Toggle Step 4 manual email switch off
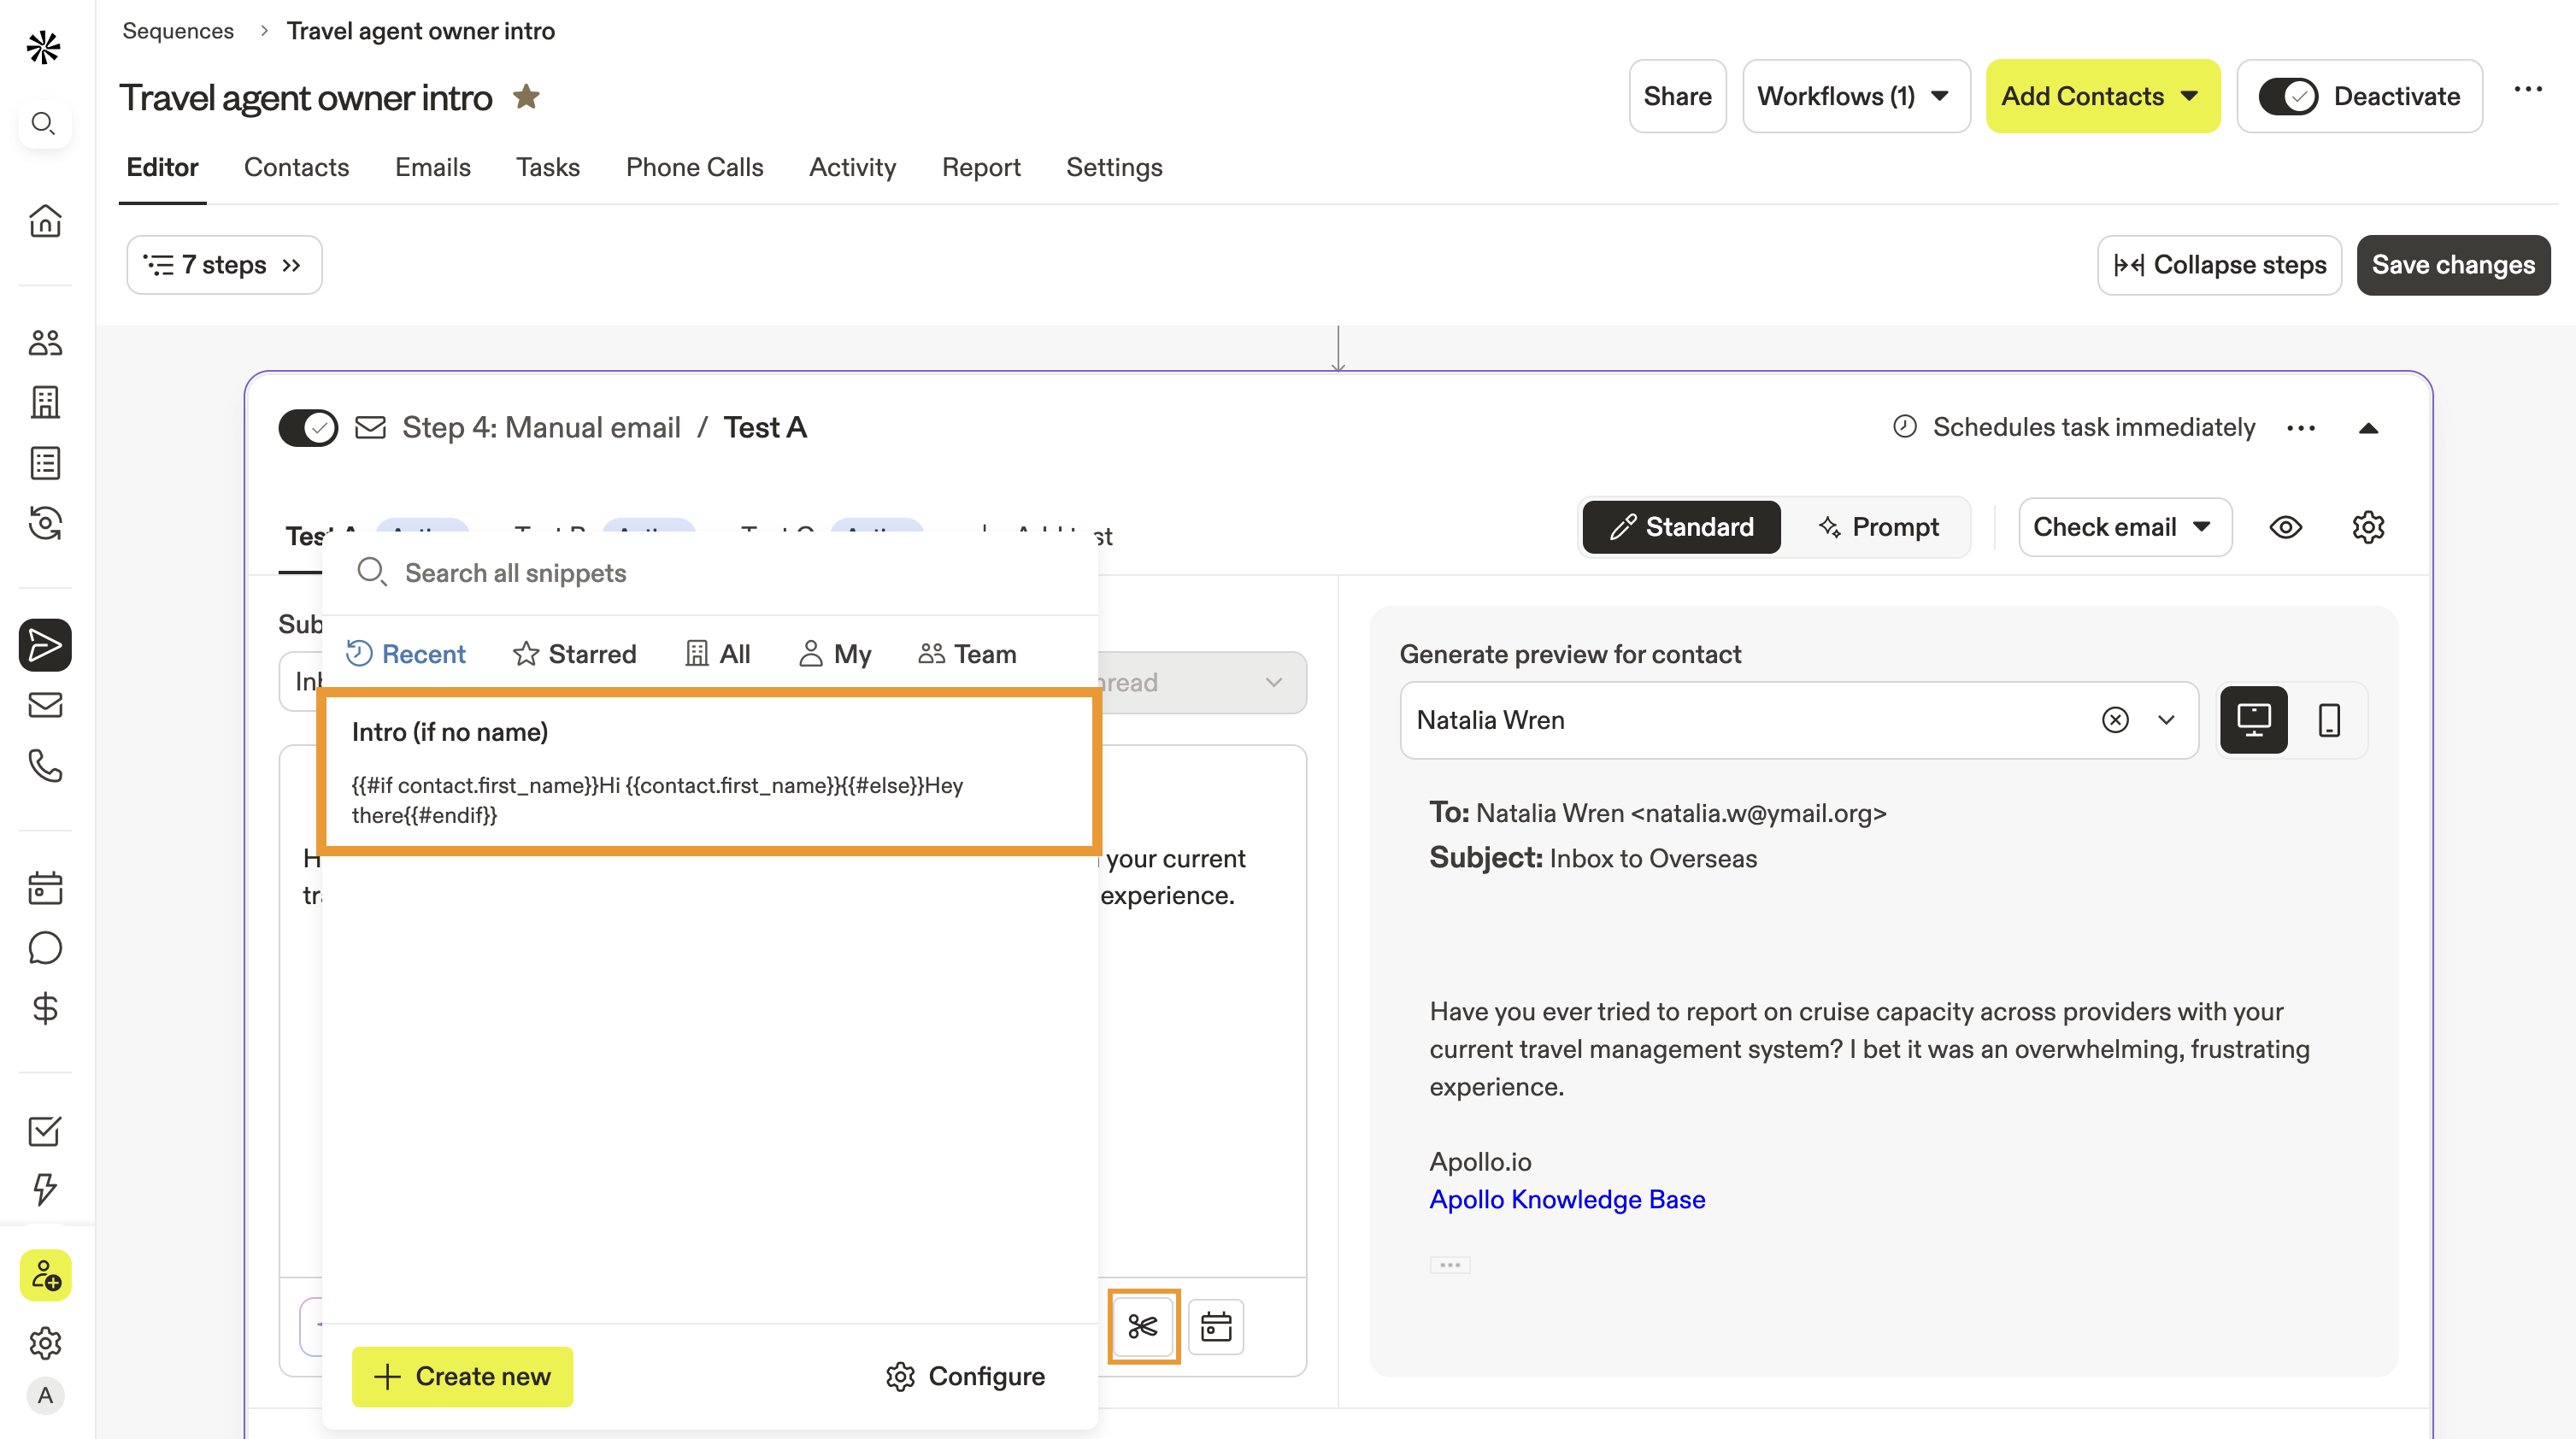 (308, 428)
